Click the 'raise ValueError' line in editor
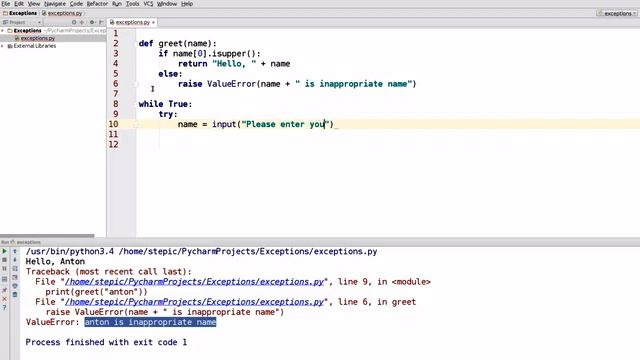Image resolution: width=640 pixels, height=360 pixels. 297,84
